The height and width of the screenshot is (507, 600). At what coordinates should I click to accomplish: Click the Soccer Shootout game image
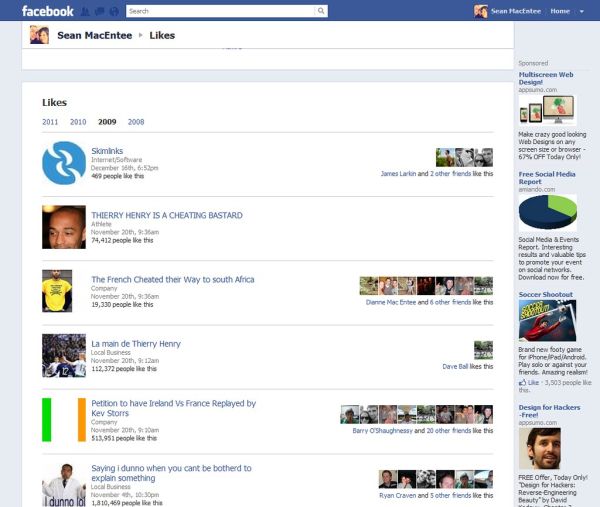[x=547, y=321]
